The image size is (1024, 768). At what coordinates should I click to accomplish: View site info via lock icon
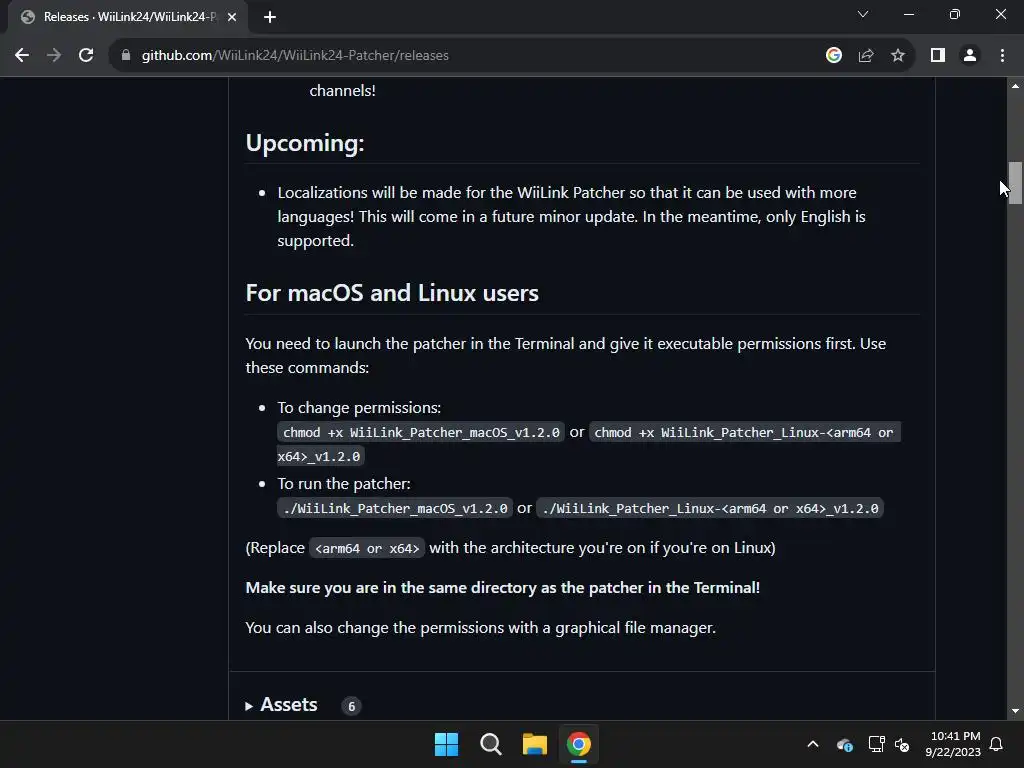click(x=126, y=56)
